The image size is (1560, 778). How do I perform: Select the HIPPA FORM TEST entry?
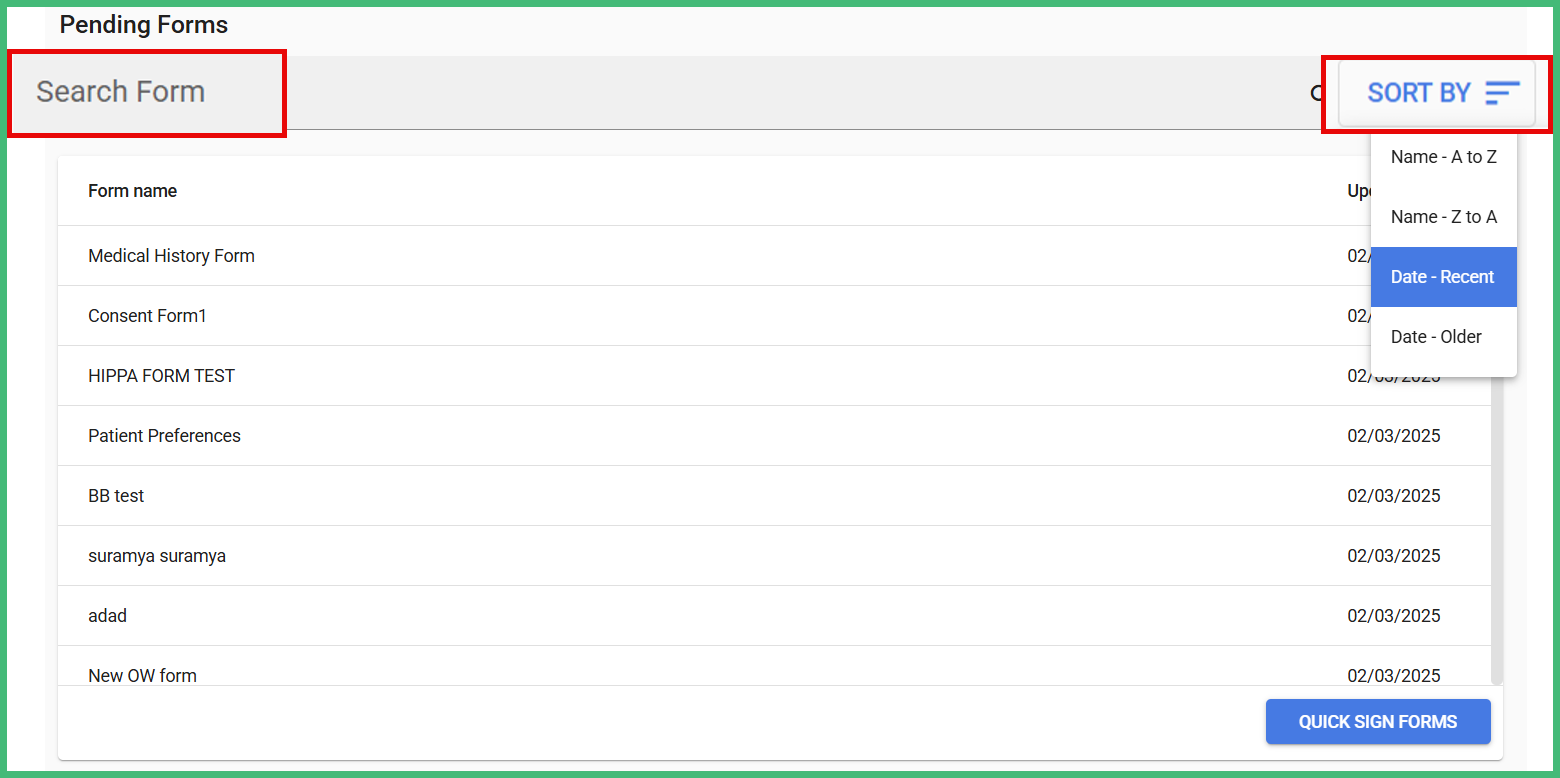[161, 376]
